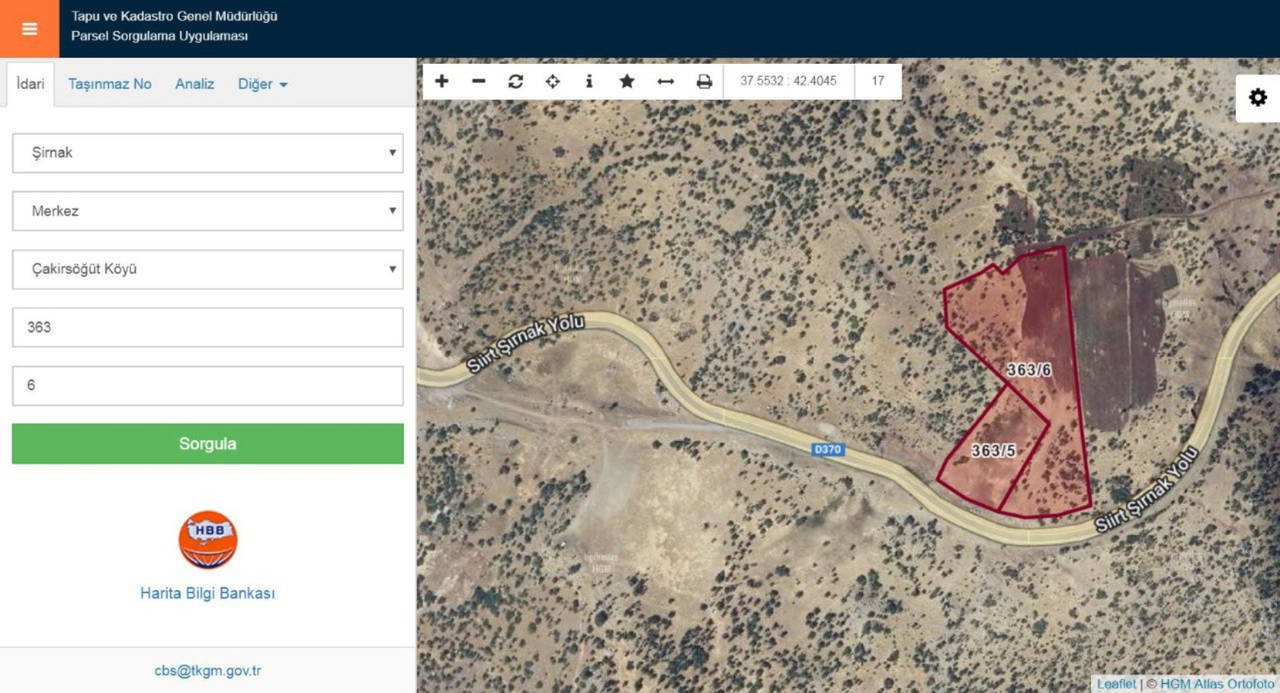Click the star favorites icon
The image size is (1280, 693).
tap(627, 81)
